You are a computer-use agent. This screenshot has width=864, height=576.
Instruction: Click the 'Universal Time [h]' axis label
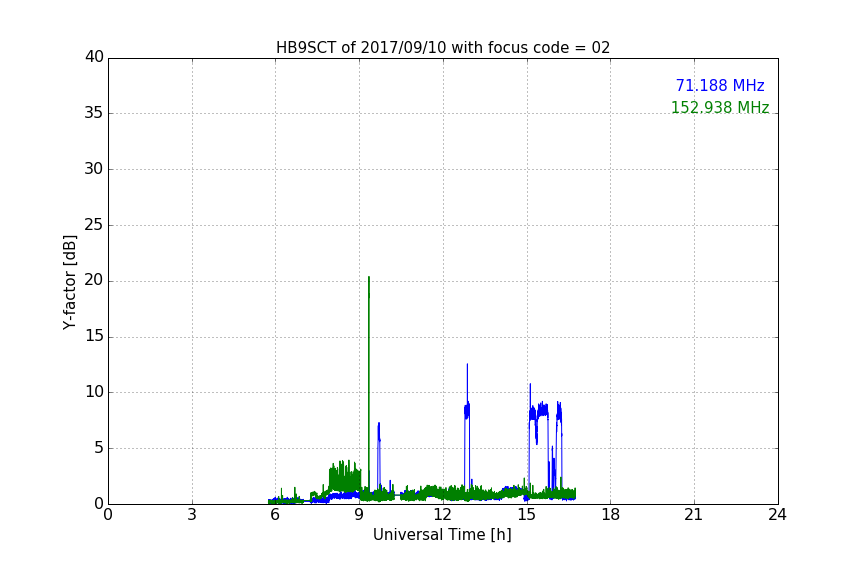tap(442, 535)
